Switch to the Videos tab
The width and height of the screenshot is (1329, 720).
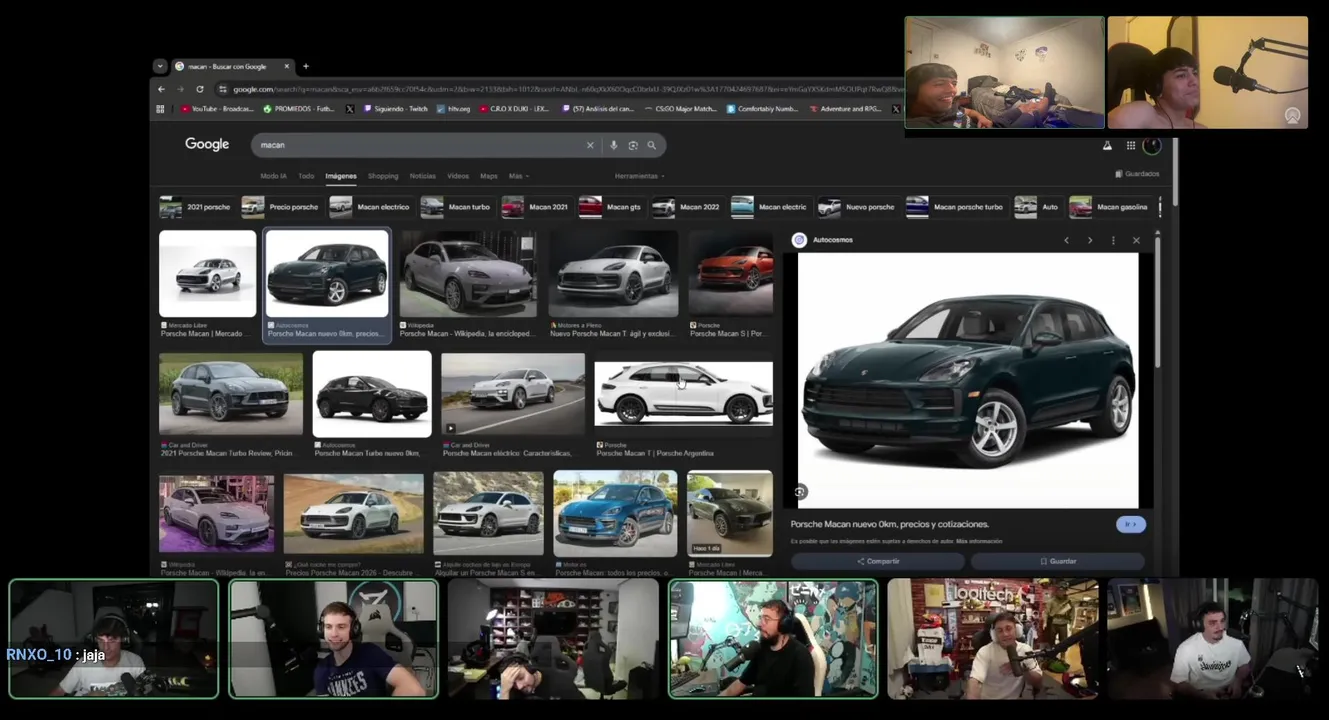458,176
